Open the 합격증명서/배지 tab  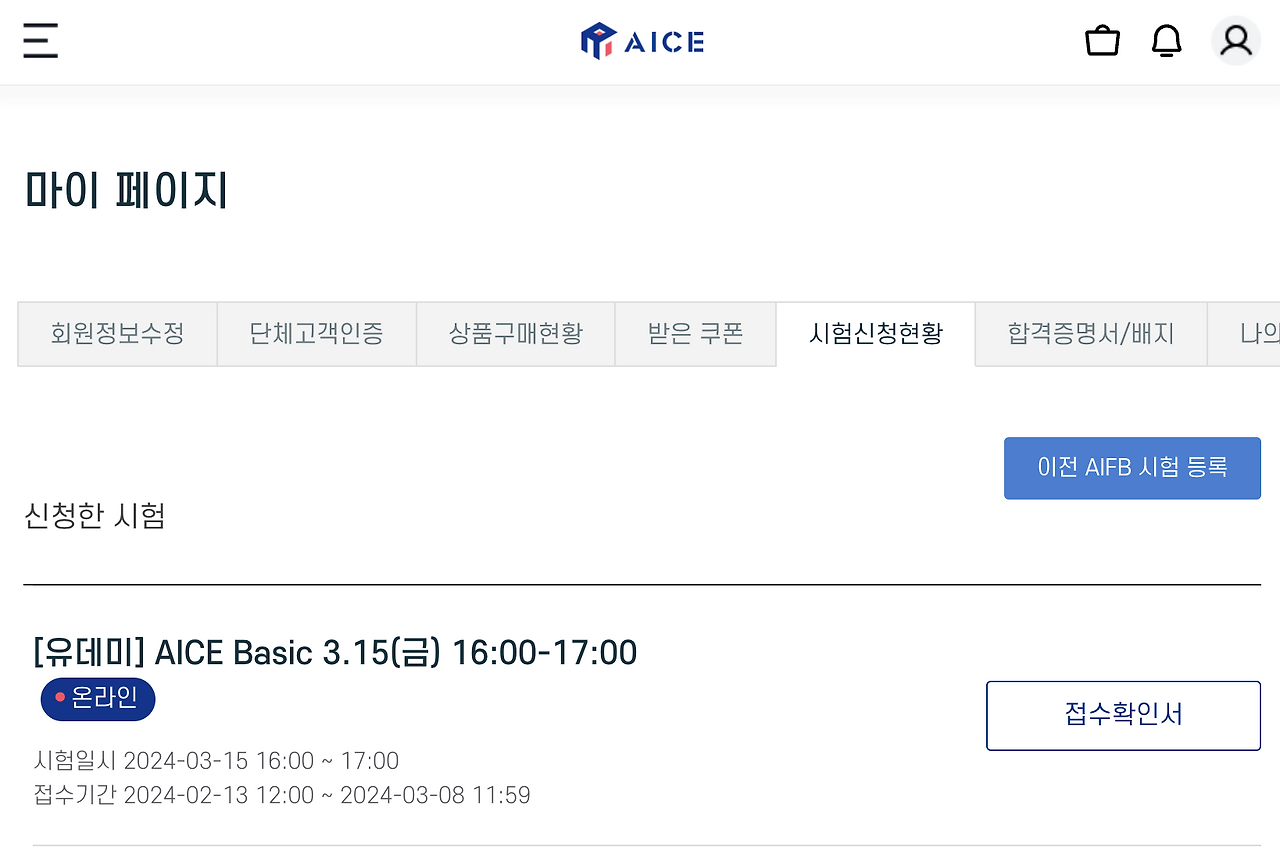[x=1090, y=334]
